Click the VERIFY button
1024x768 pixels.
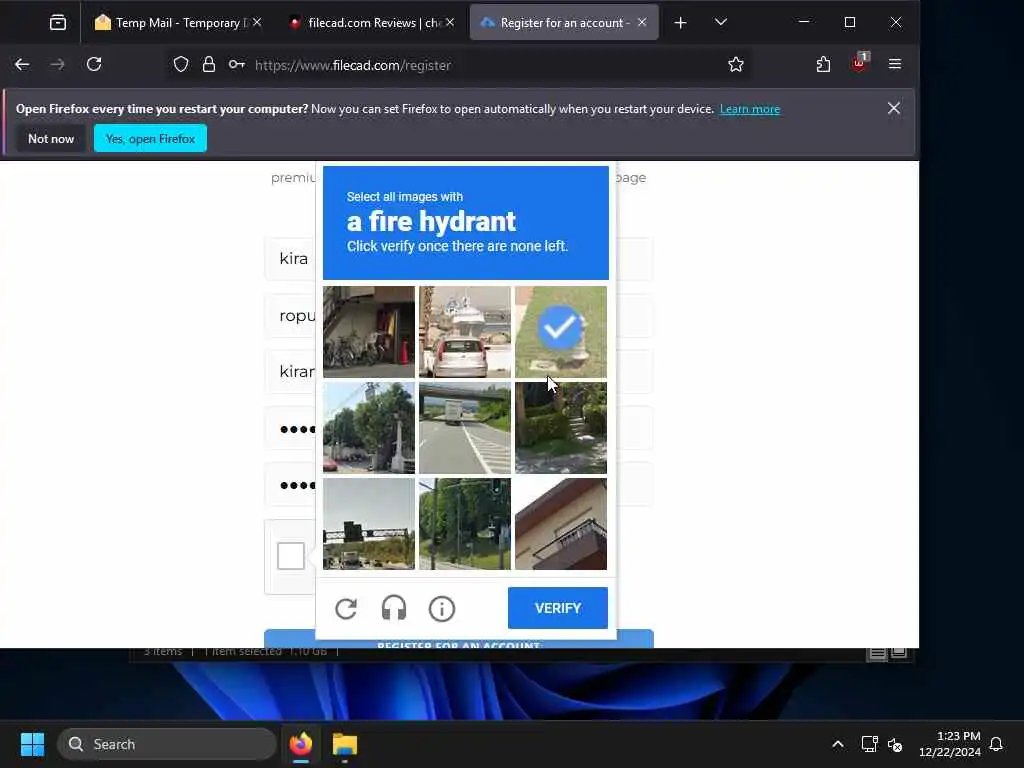[x=558, y=608]
